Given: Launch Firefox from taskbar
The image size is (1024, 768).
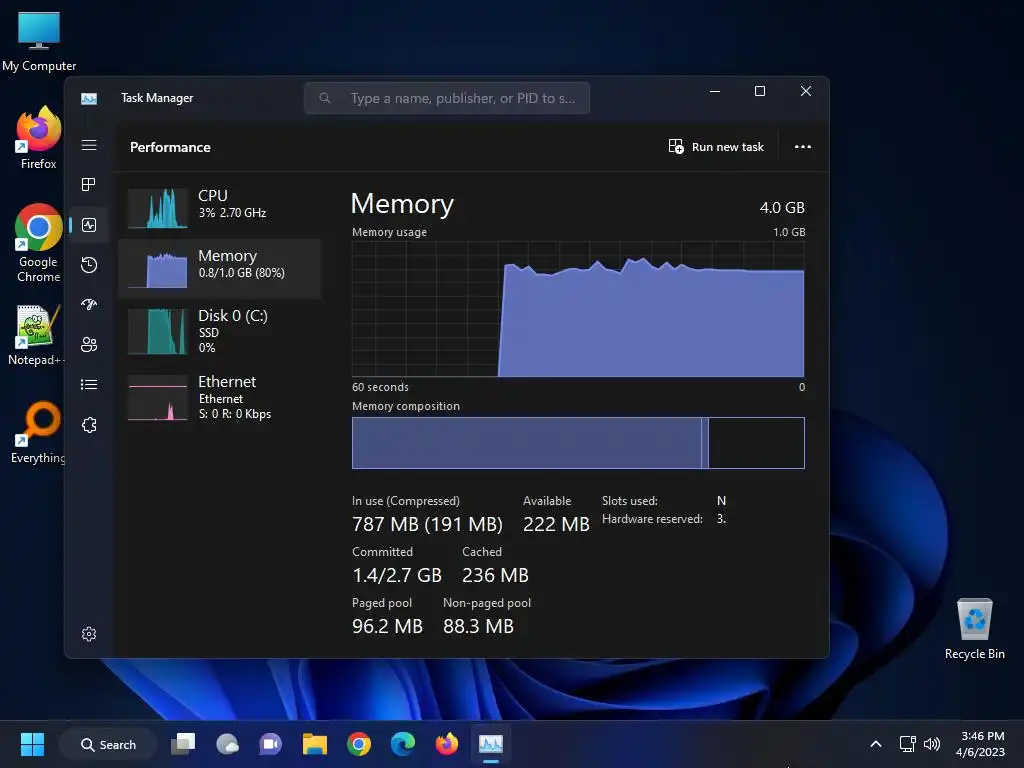Looking at the screenshot, I should coord(447,744).
